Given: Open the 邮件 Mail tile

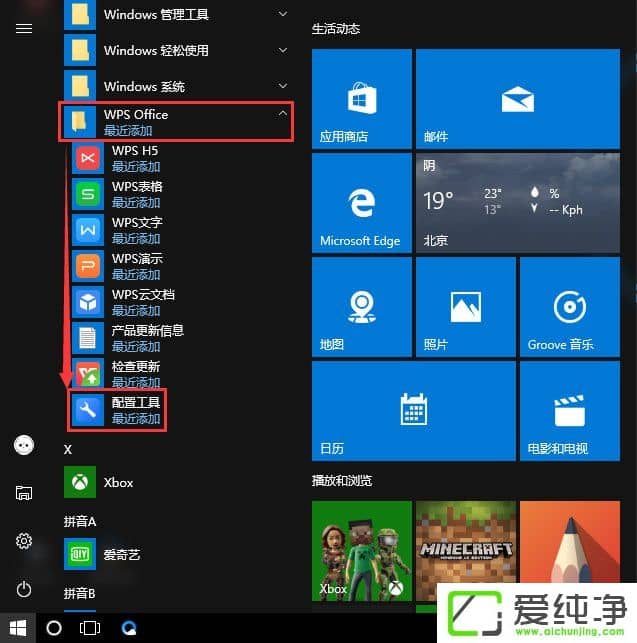Looking at the screenshot, I should (x=518, y=98).
